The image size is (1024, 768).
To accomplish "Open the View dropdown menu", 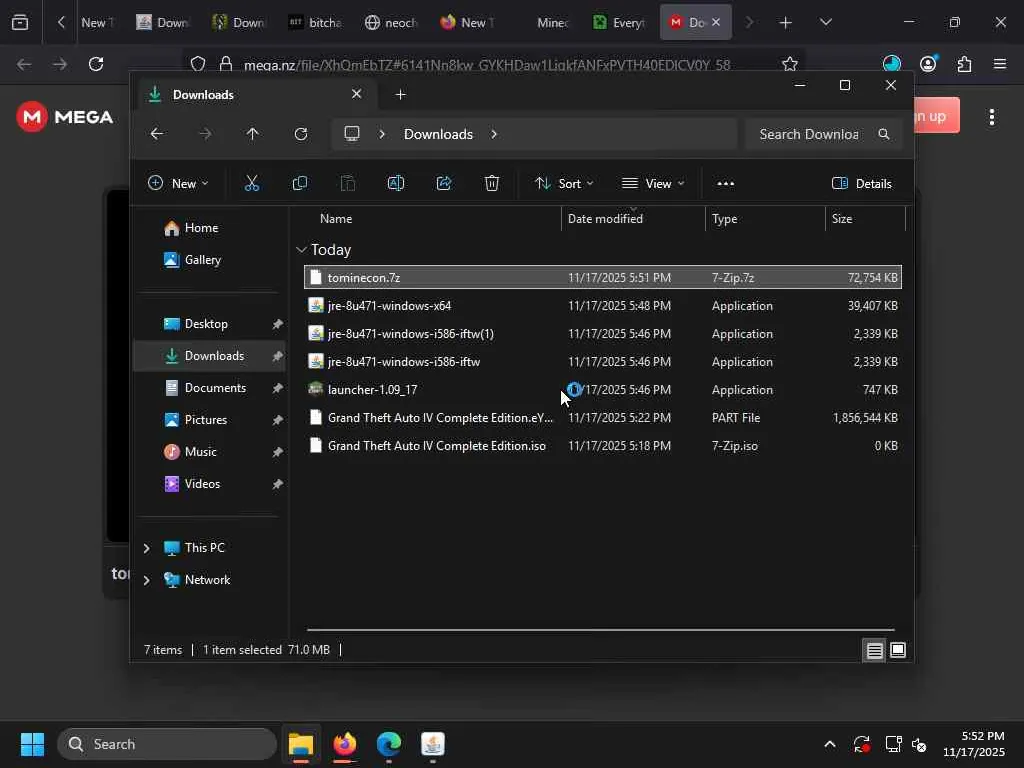I will (652, 184).
